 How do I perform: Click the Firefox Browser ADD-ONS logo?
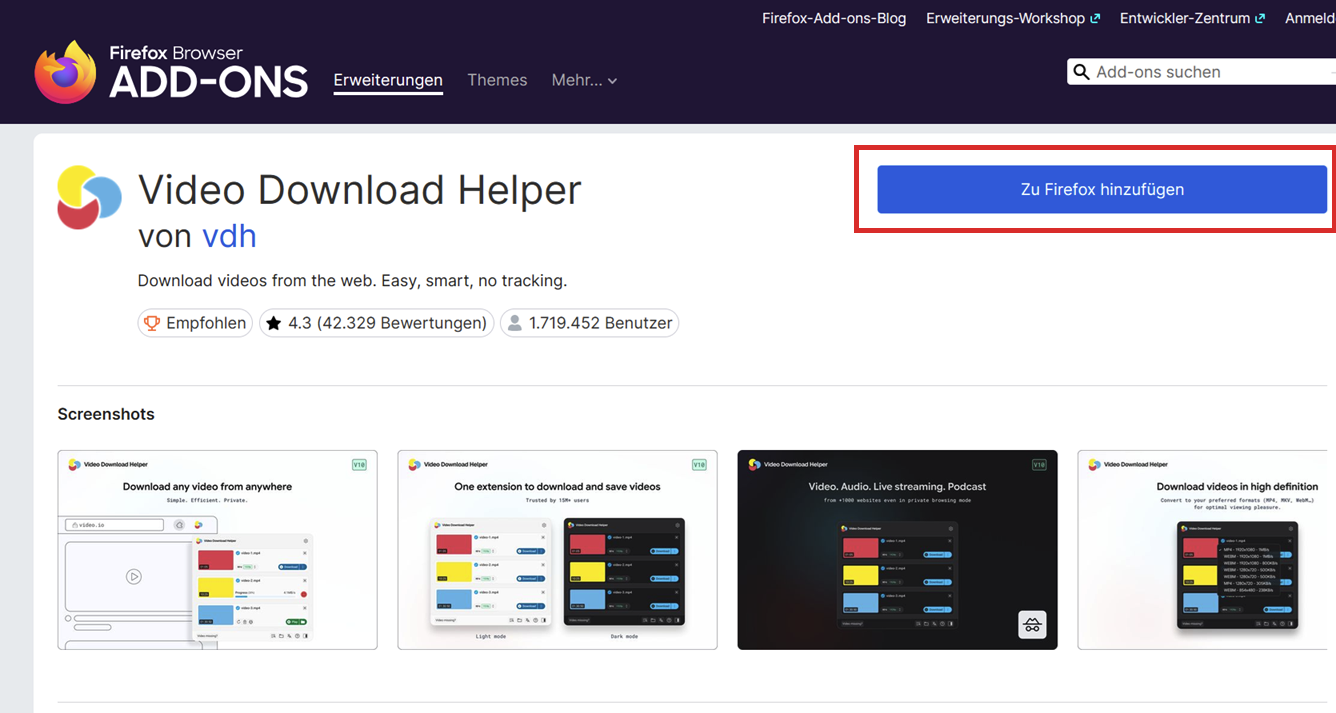171,72
